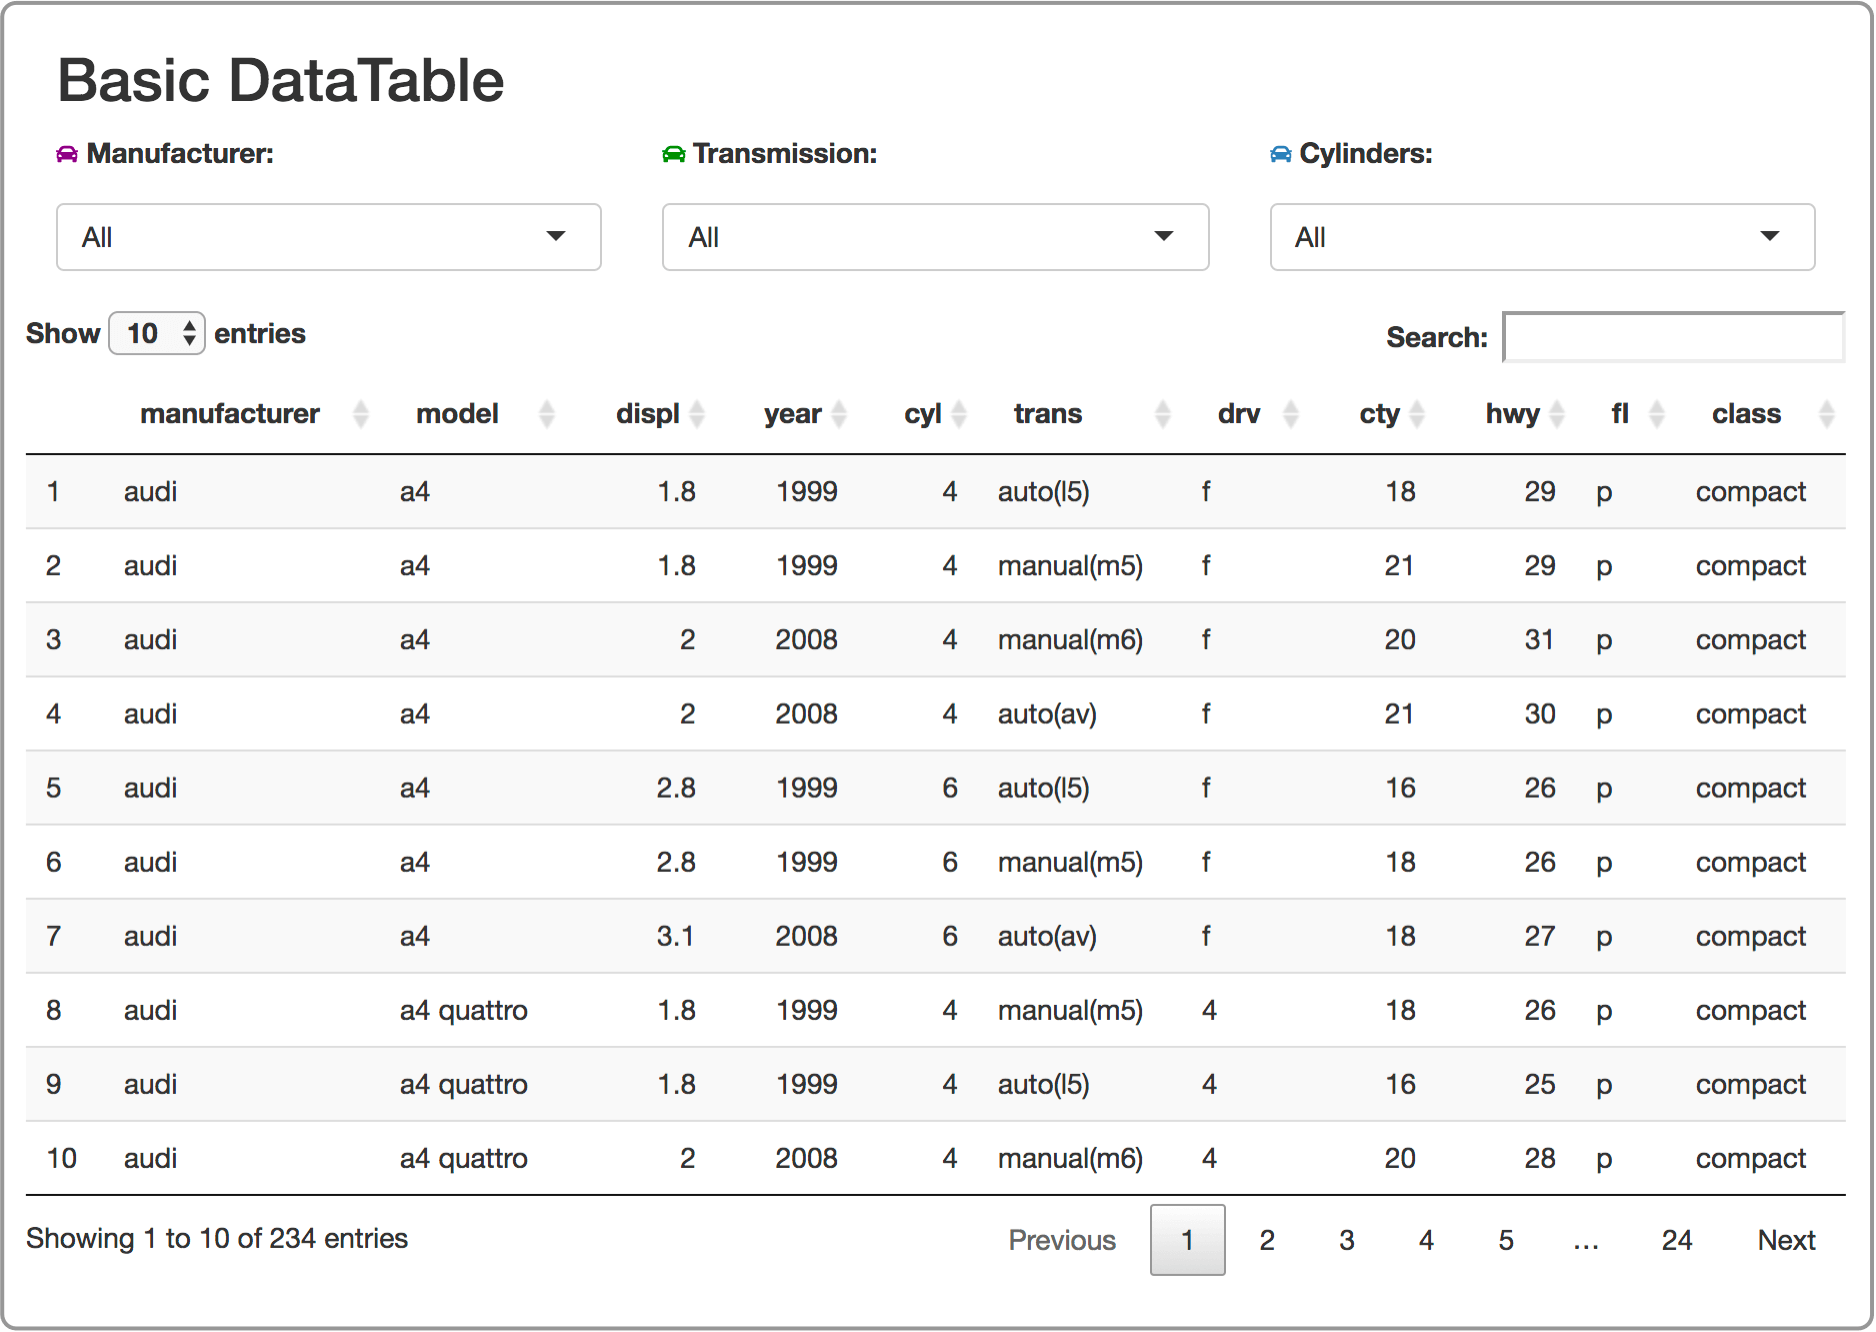
Task: Click the class column sort icon
Action: pyautogui.click(x=1826, y=414)
